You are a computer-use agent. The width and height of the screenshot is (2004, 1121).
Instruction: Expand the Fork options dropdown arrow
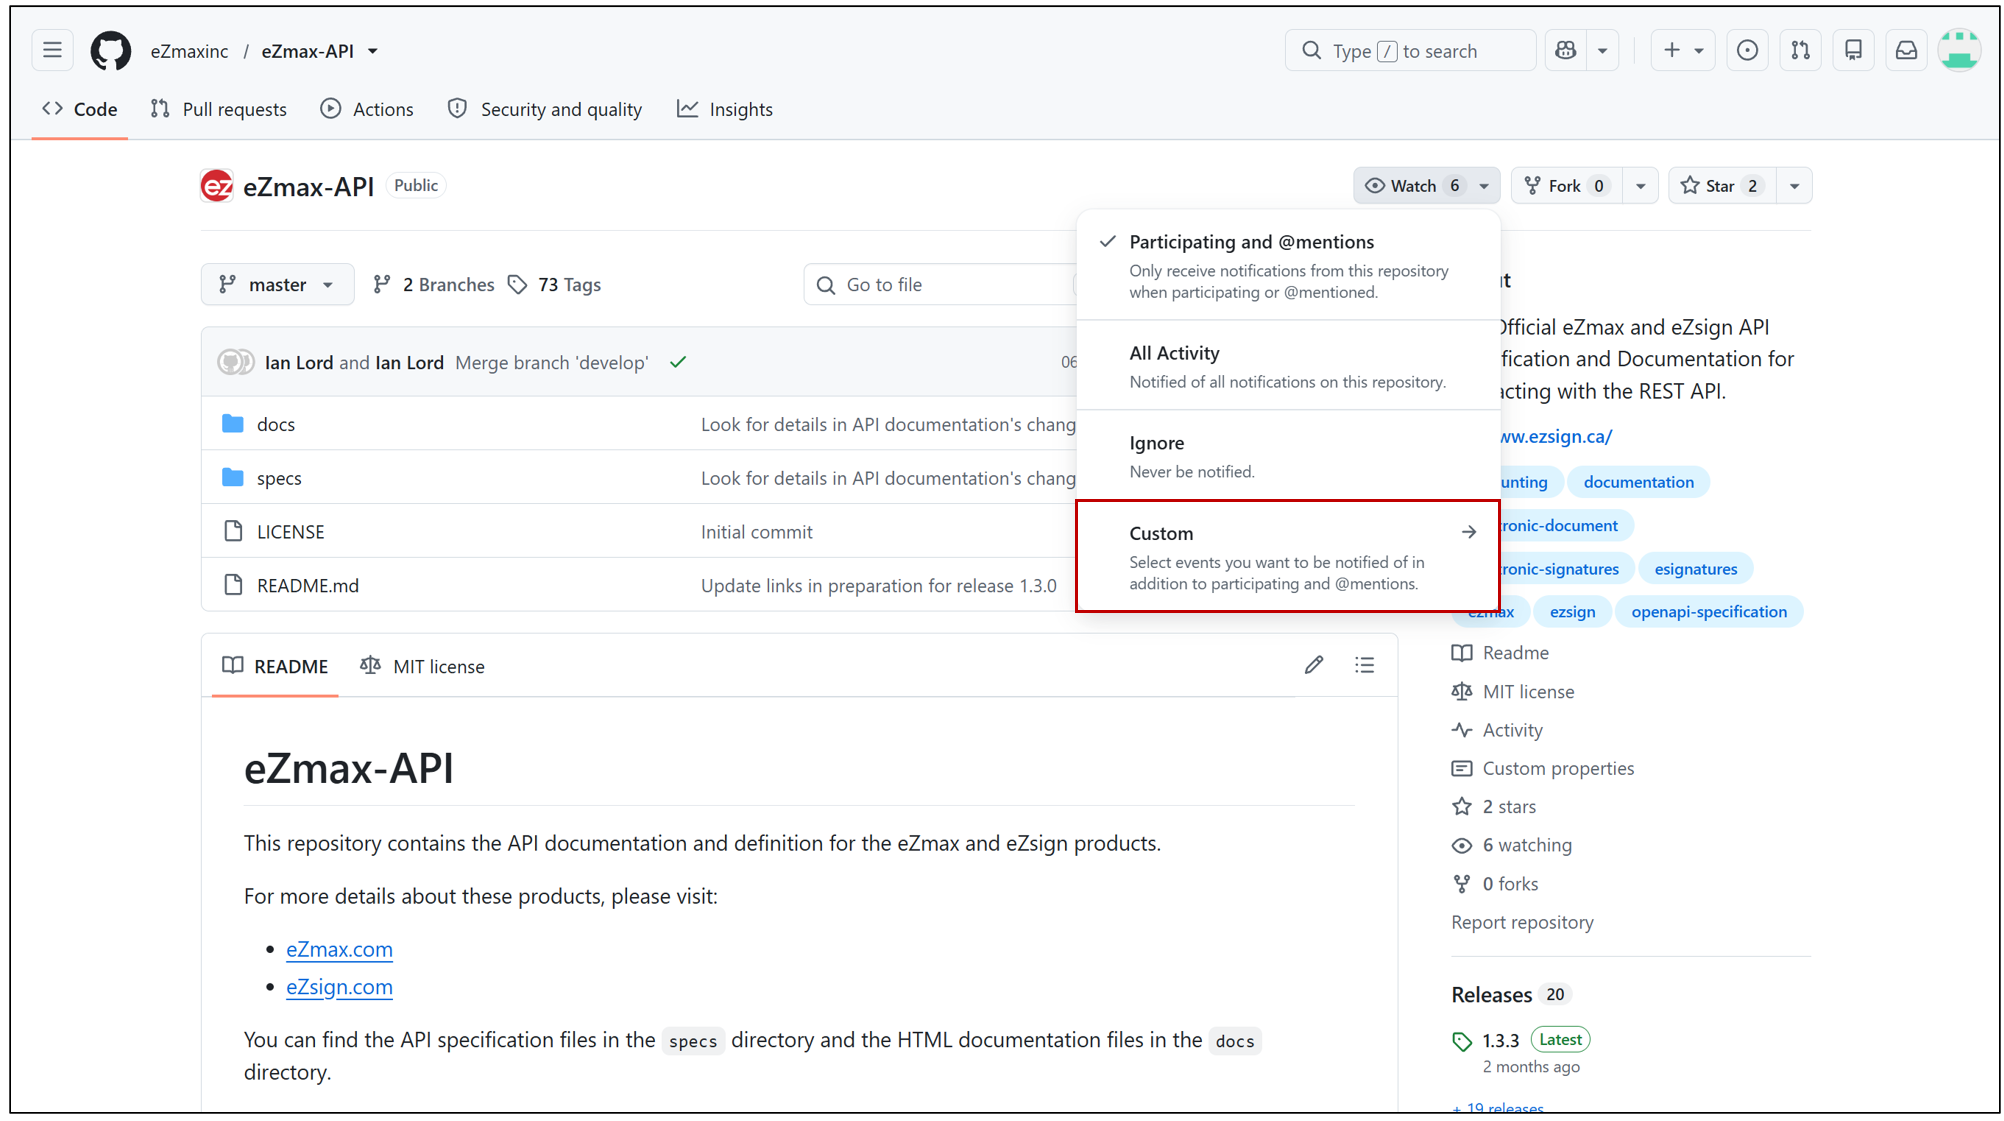[x=1640, y=186]
